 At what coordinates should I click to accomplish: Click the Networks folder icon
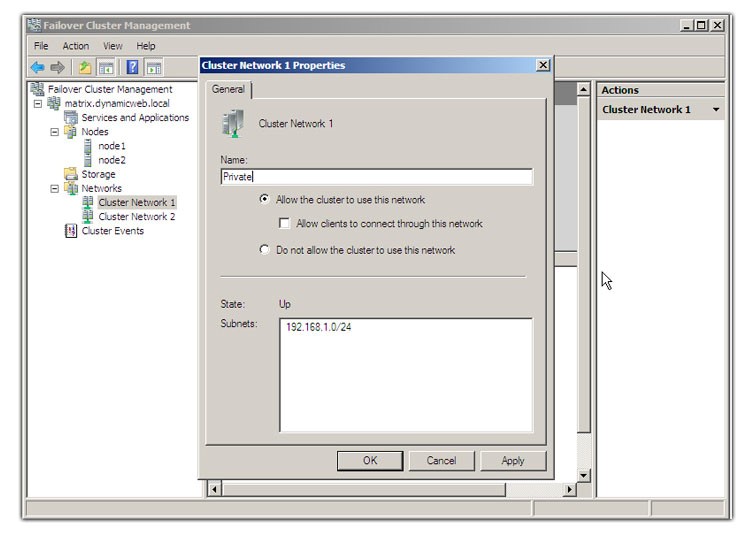tap(71, 188)
